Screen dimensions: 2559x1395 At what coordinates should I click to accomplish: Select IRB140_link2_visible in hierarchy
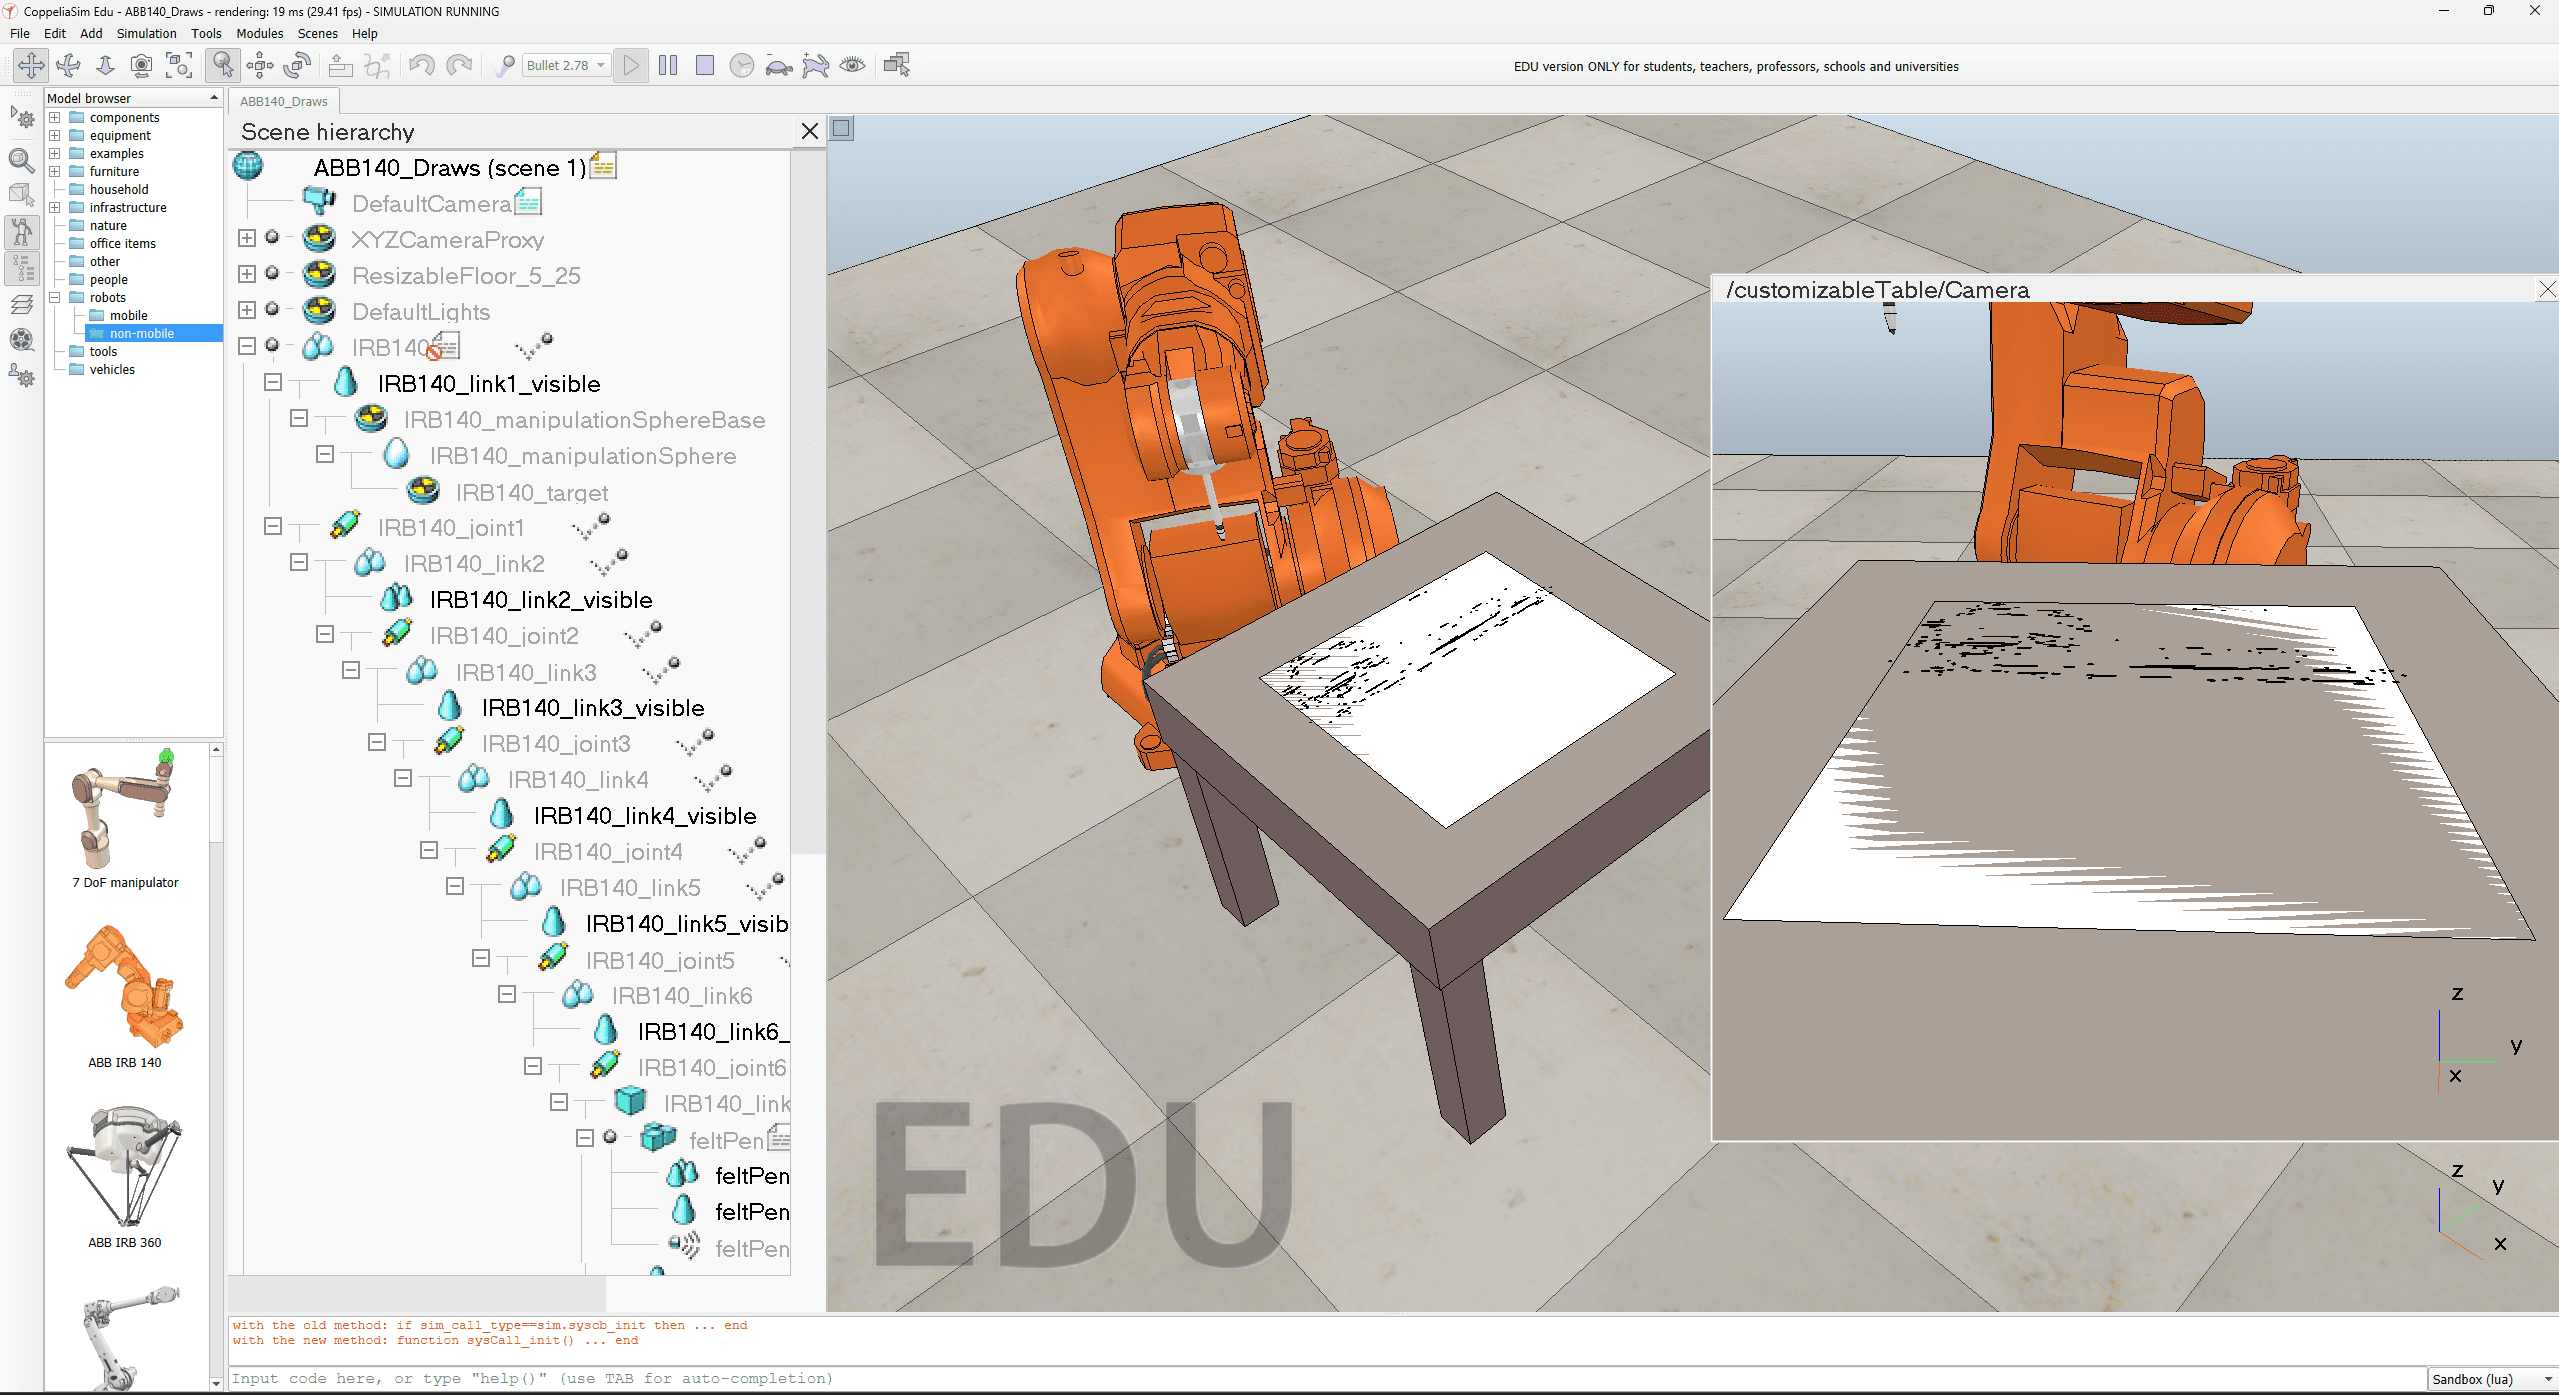541,600
